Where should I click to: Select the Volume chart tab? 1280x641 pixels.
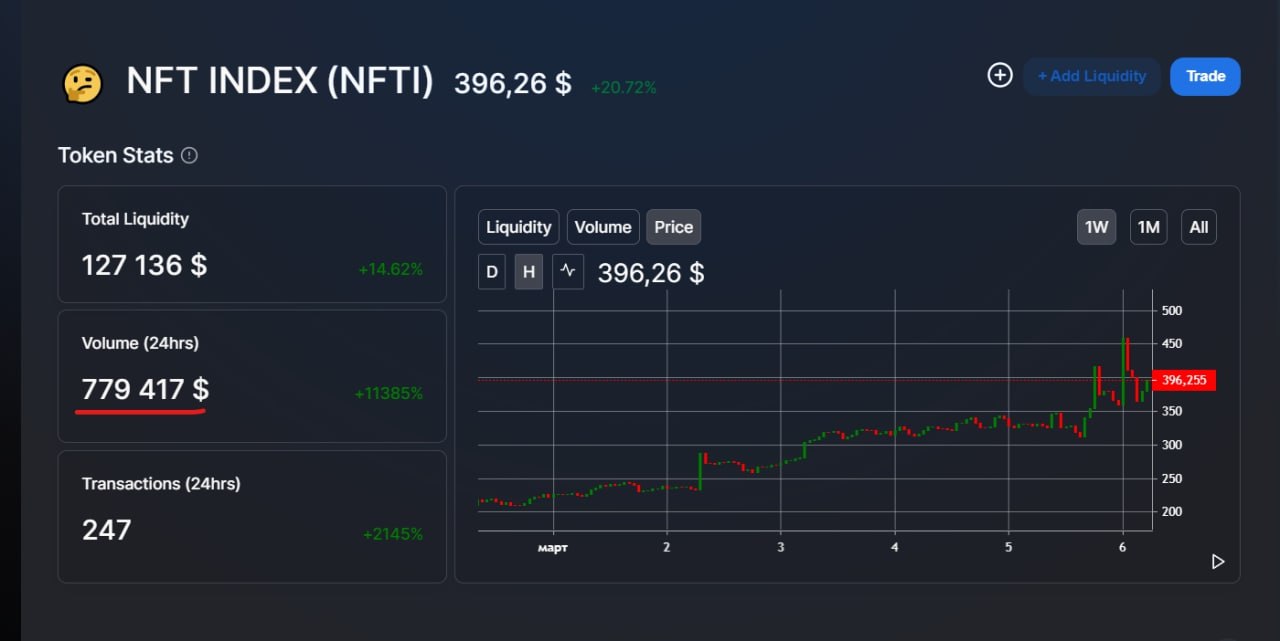coord(603,227)
